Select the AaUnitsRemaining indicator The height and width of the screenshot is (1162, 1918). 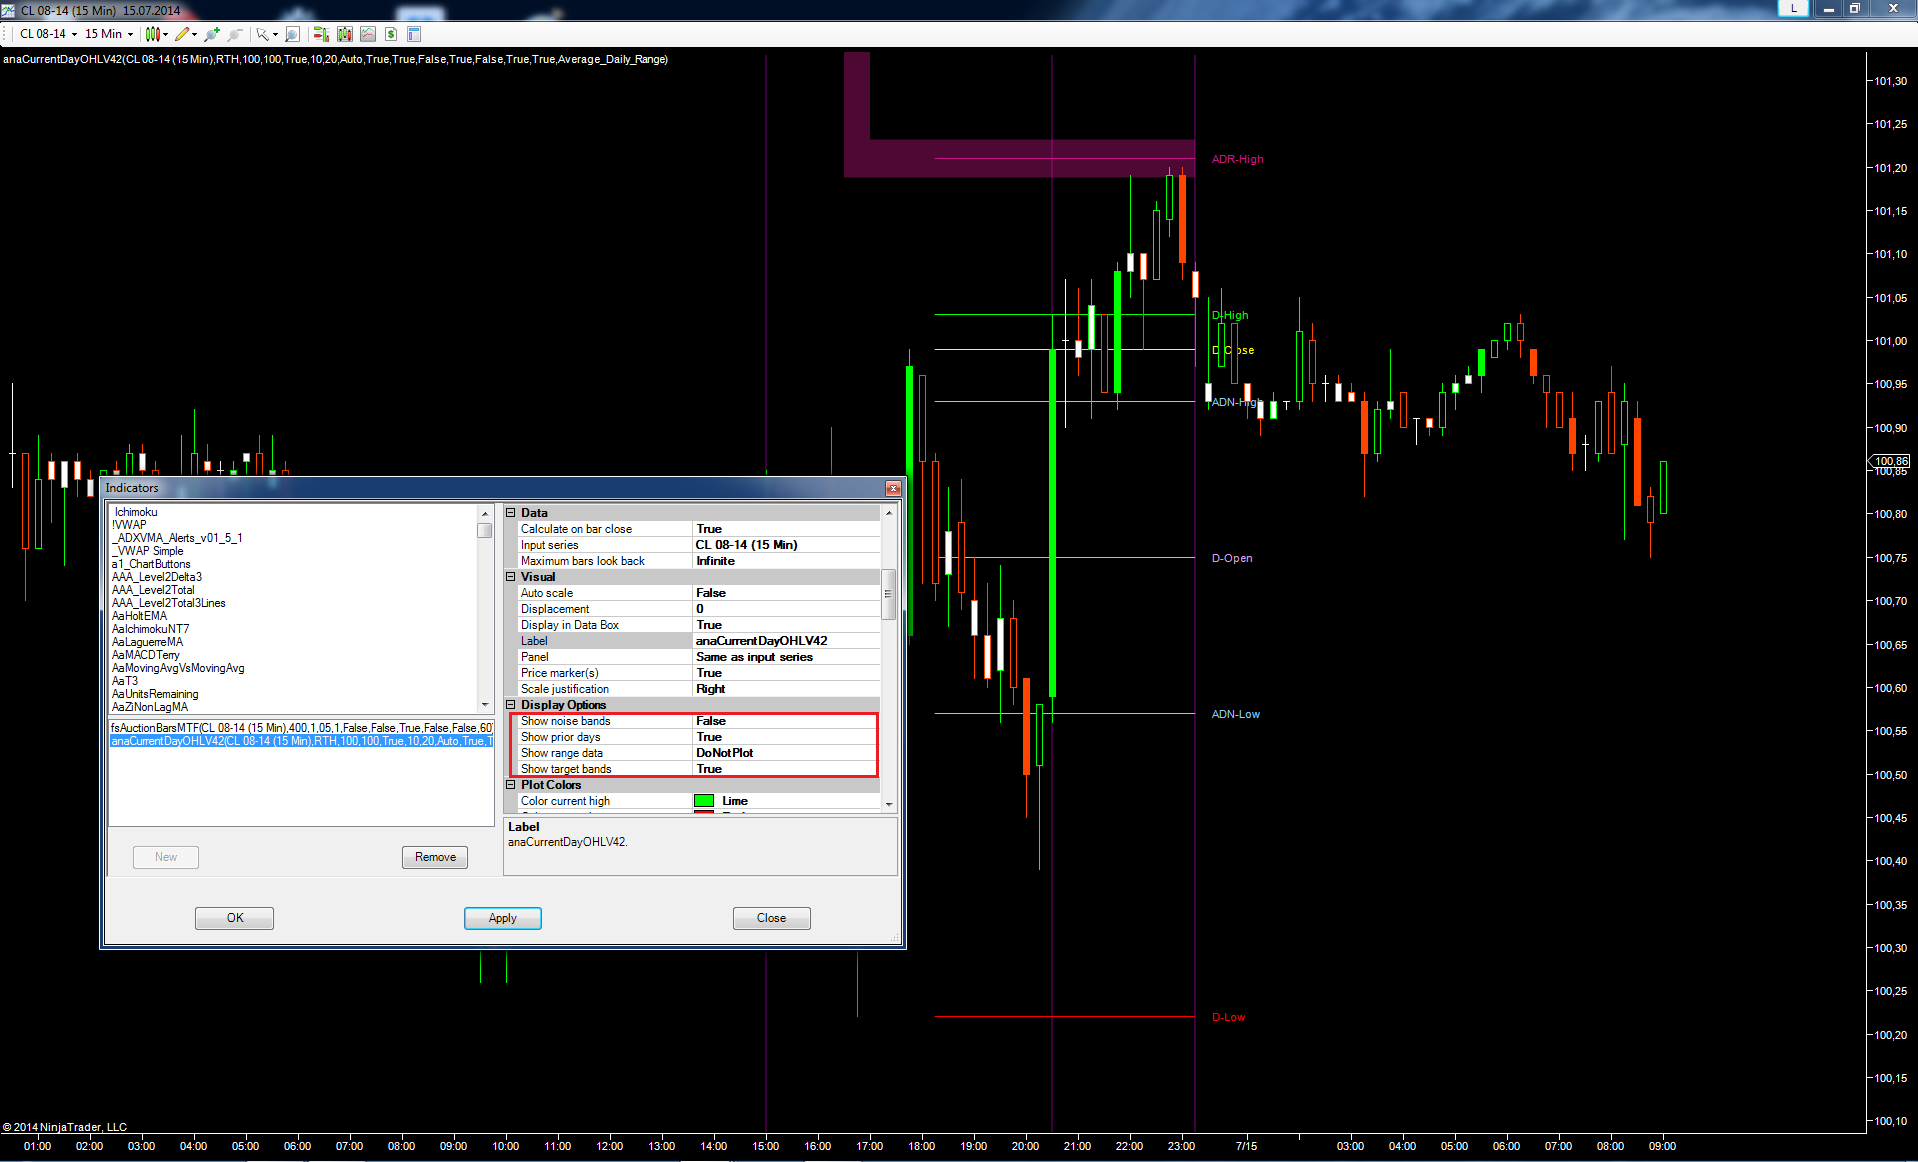coord(155,694)
